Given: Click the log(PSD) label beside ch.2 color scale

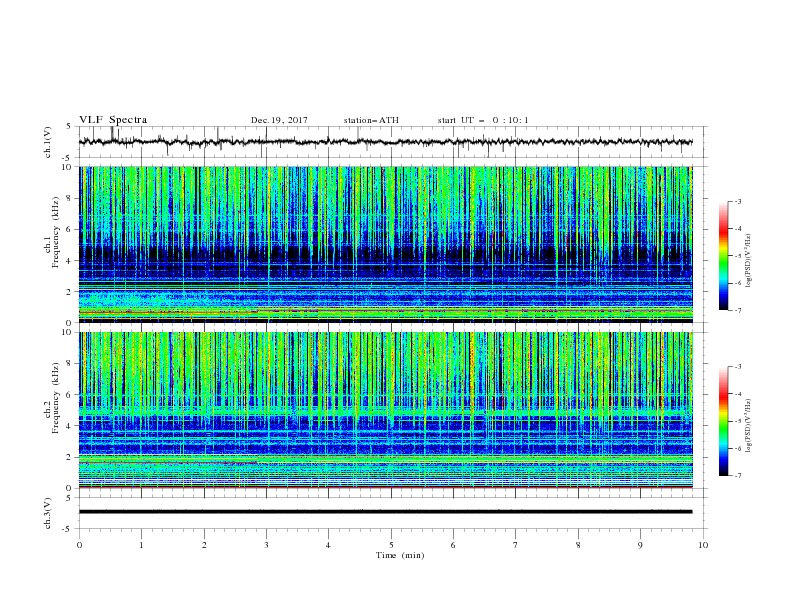Looking at the screenshot, I should (749, 426).
